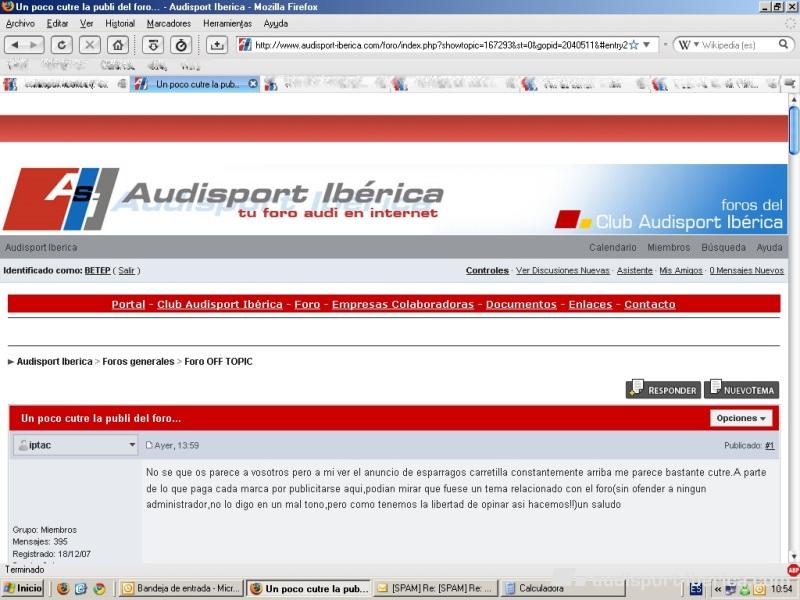This screenshot has height=600, width=800.
Task: Open the post permalink #1
Action: [769, 445]
